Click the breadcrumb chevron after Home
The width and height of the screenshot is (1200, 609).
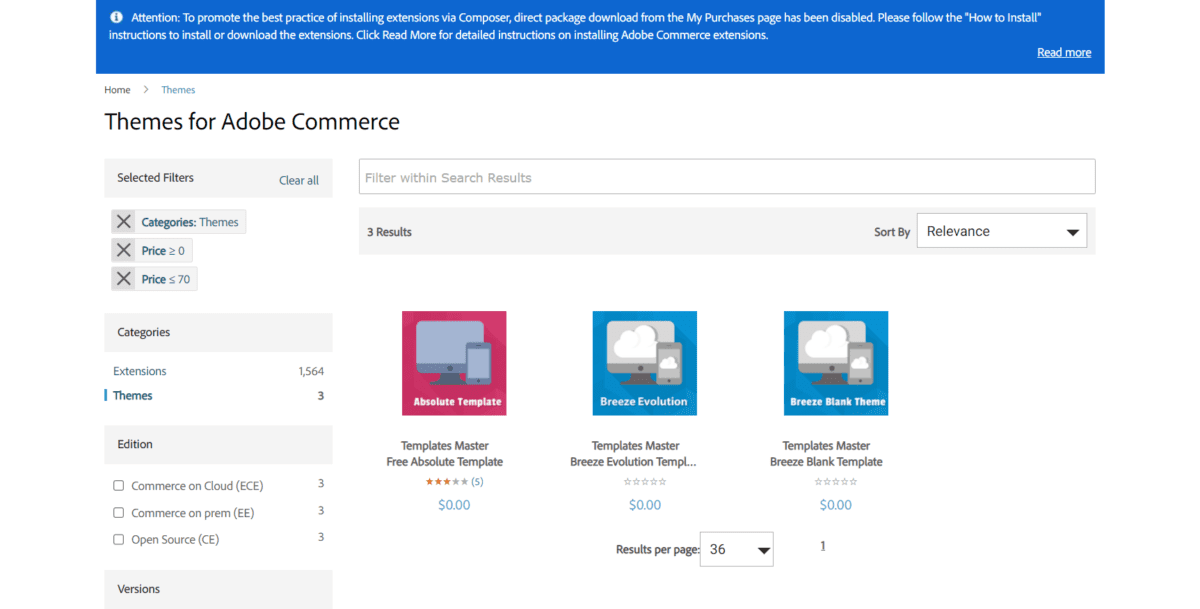click(x=146, y=90)
